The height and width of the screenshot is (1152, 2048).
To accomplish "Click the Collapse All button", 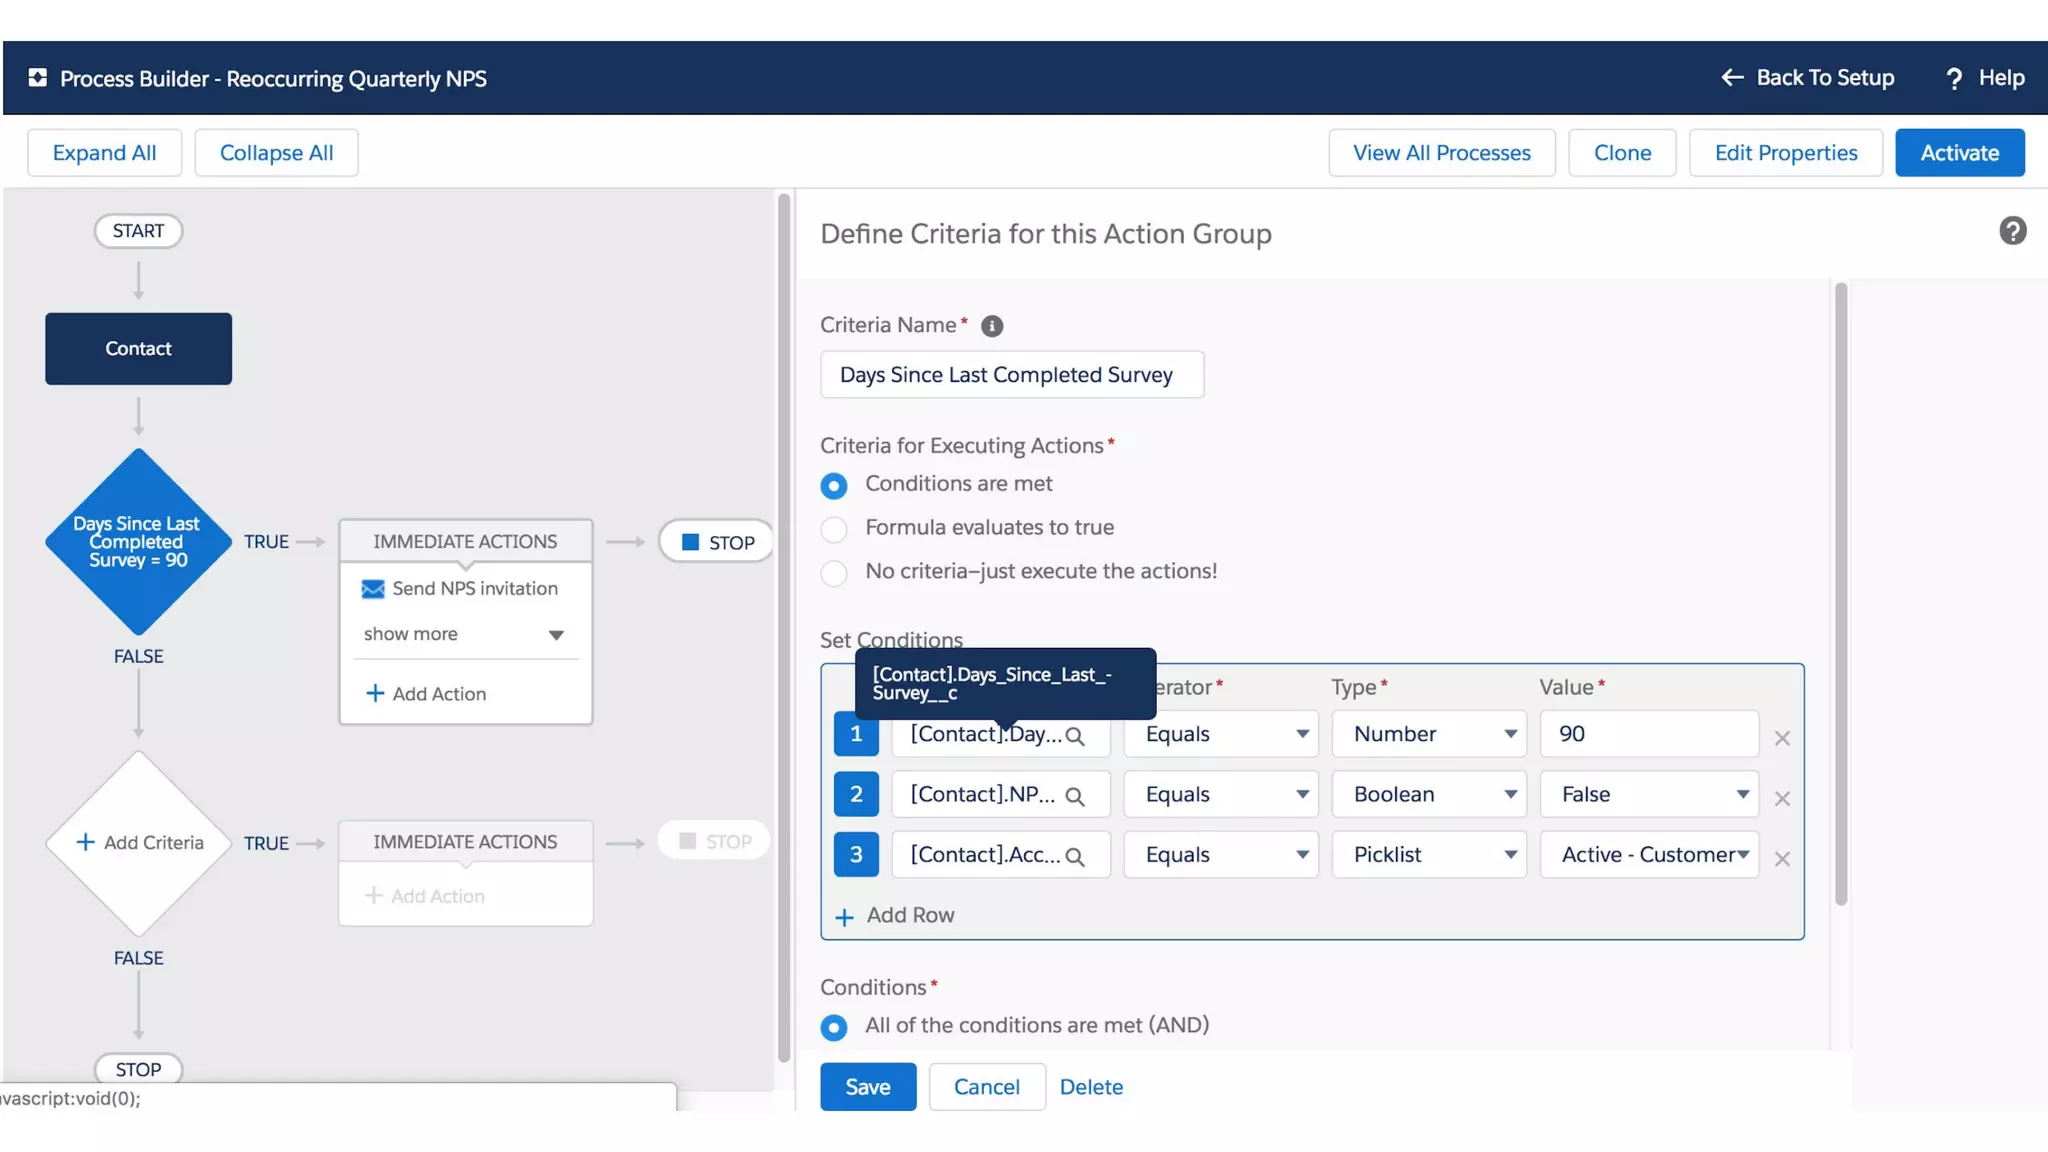I will pyautogui.click(x=276, y=153).
